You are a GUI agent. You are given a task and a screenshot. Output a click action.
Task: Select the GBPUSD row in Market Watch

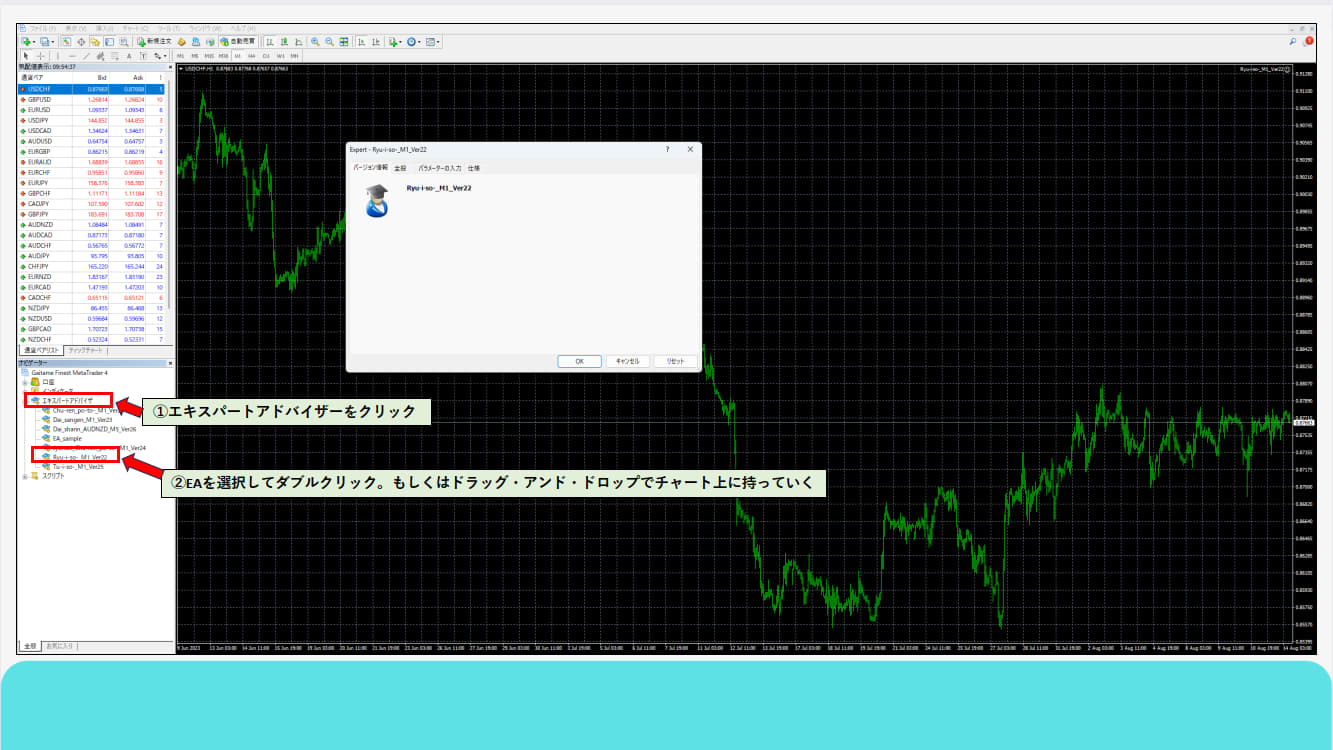click(41, 100)
